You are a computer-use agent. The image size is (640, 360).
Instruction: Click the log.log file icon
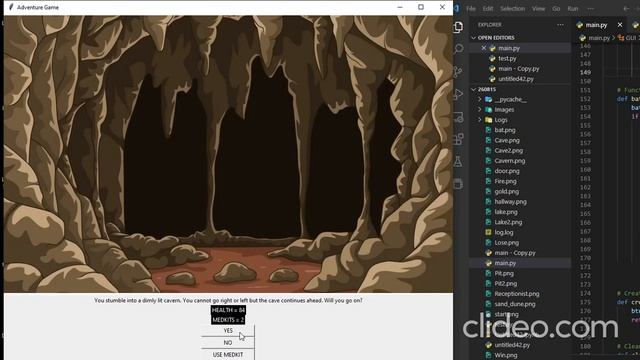[489, 232]
